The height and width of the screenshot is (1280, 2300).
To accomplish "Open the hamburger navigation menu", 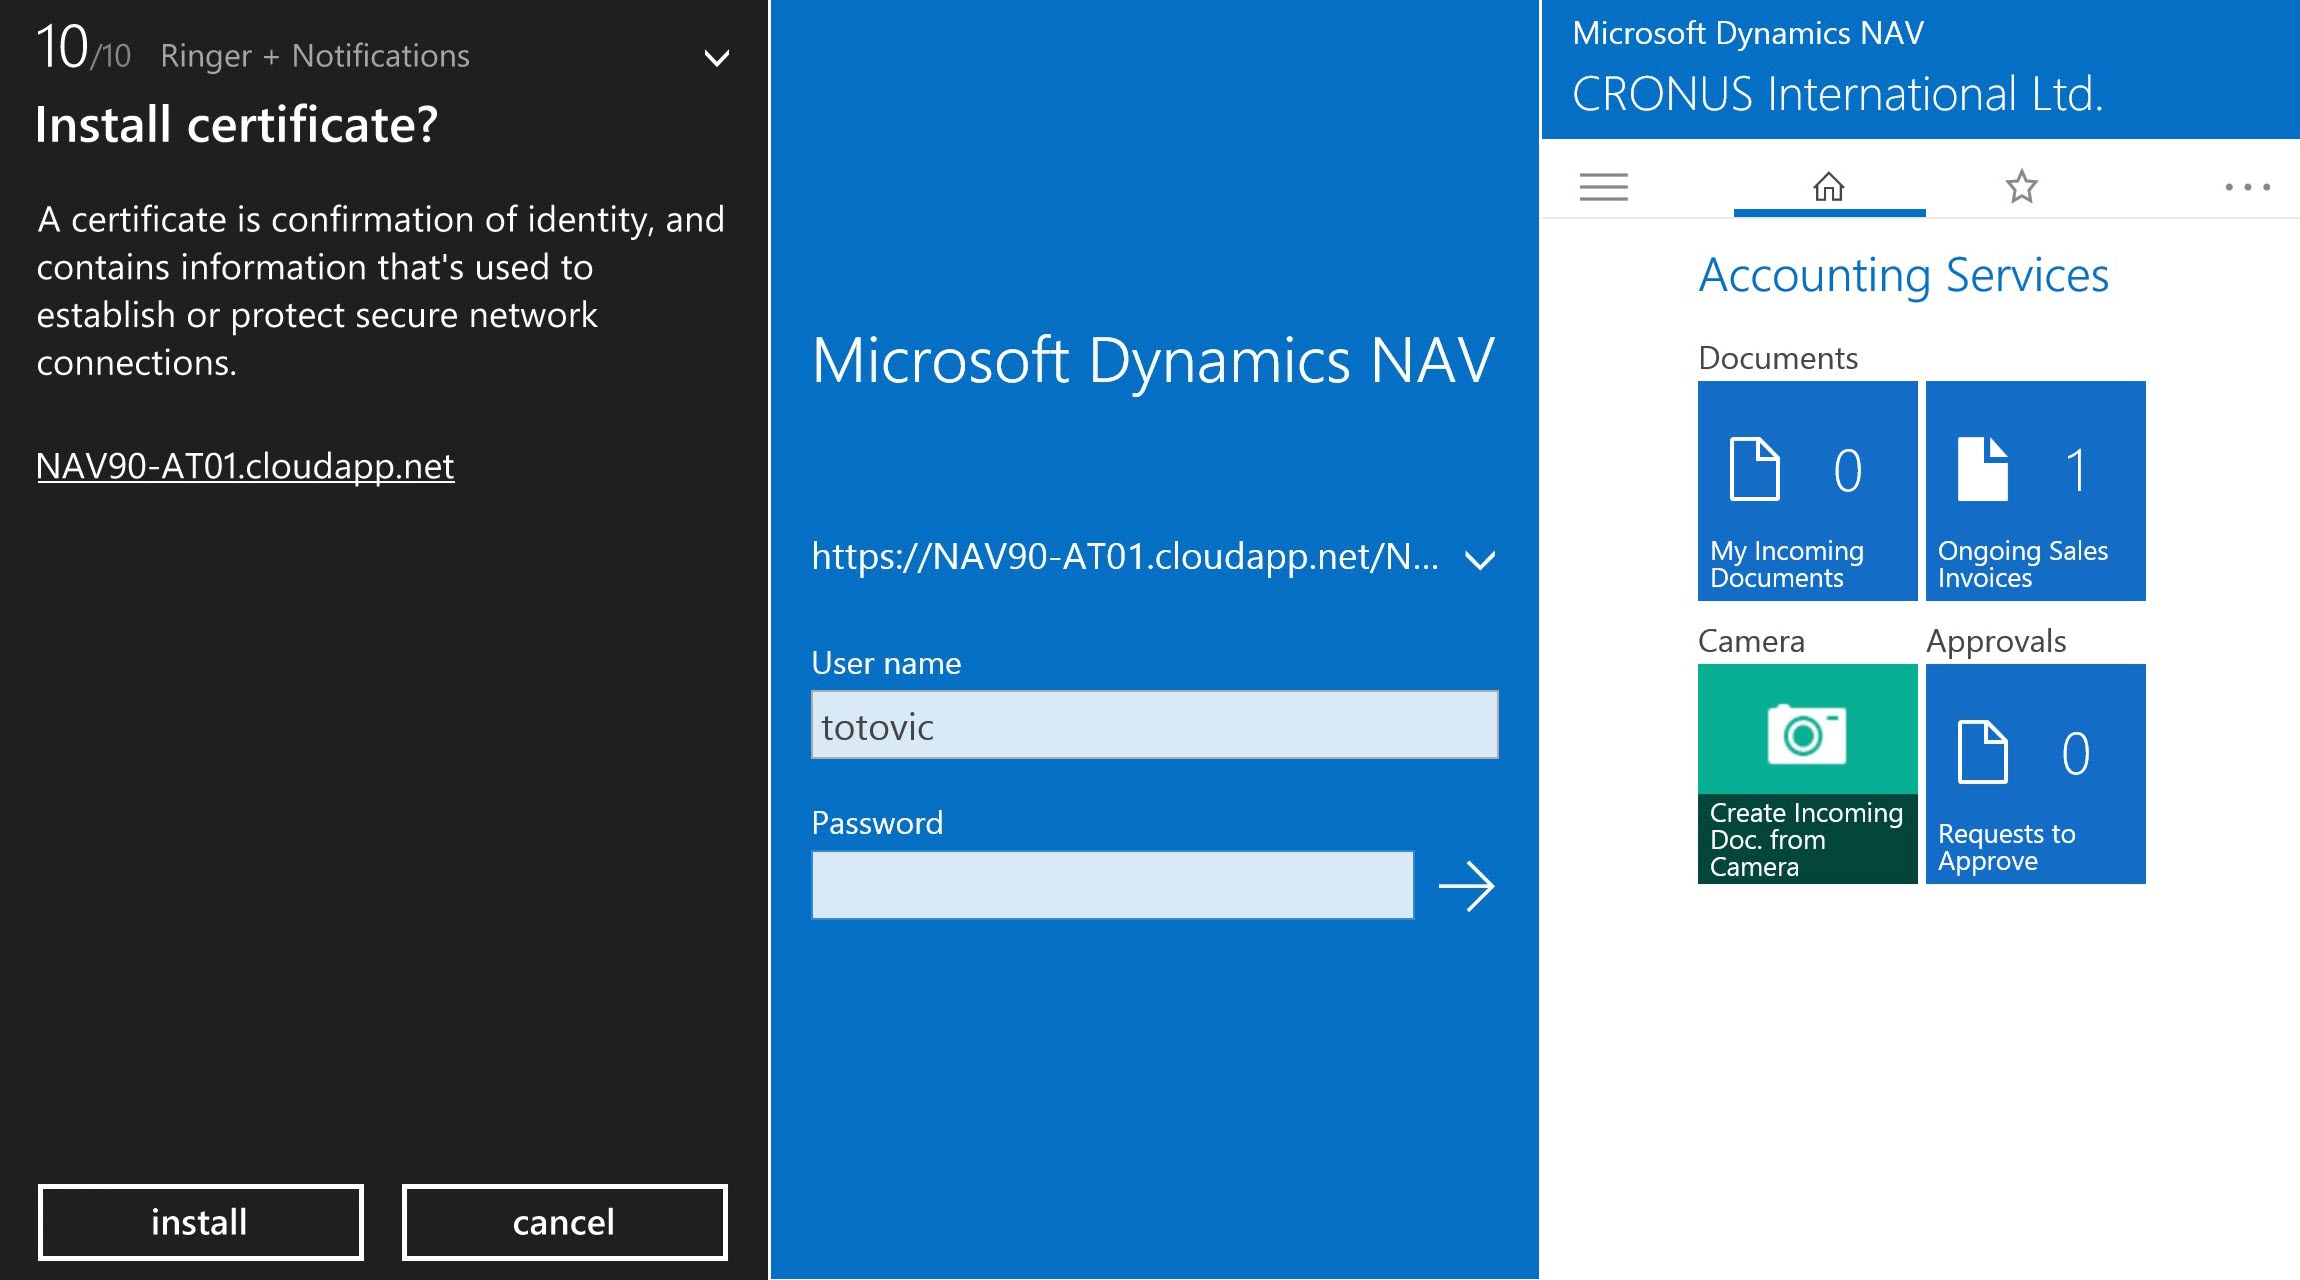I will [1603, 187].
